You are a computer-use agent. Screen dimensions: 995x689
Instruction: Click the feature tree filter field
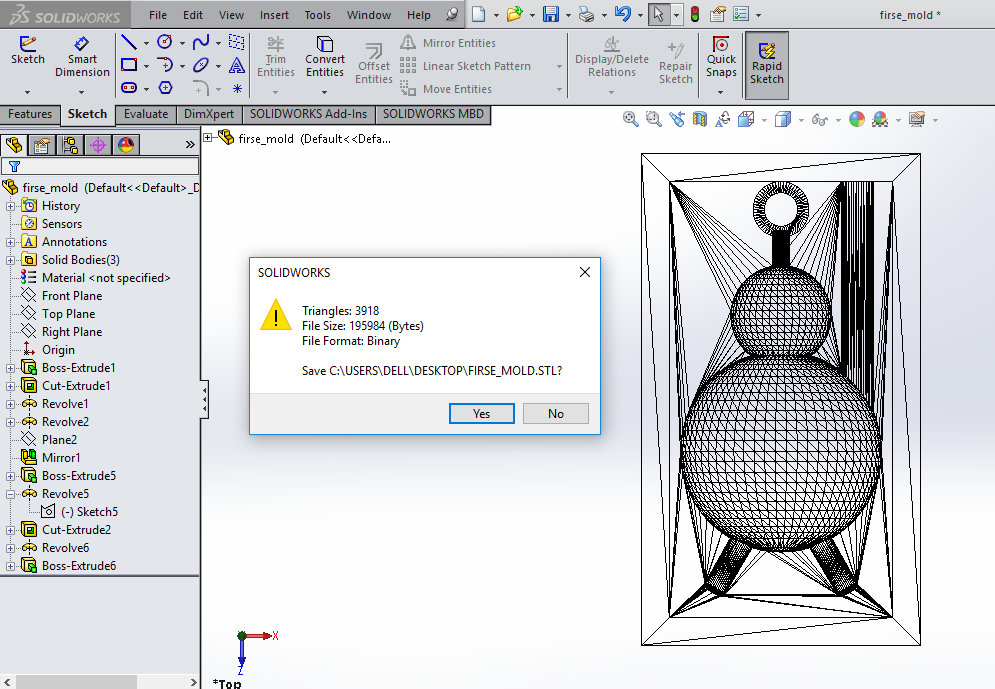tap(100, 166)
